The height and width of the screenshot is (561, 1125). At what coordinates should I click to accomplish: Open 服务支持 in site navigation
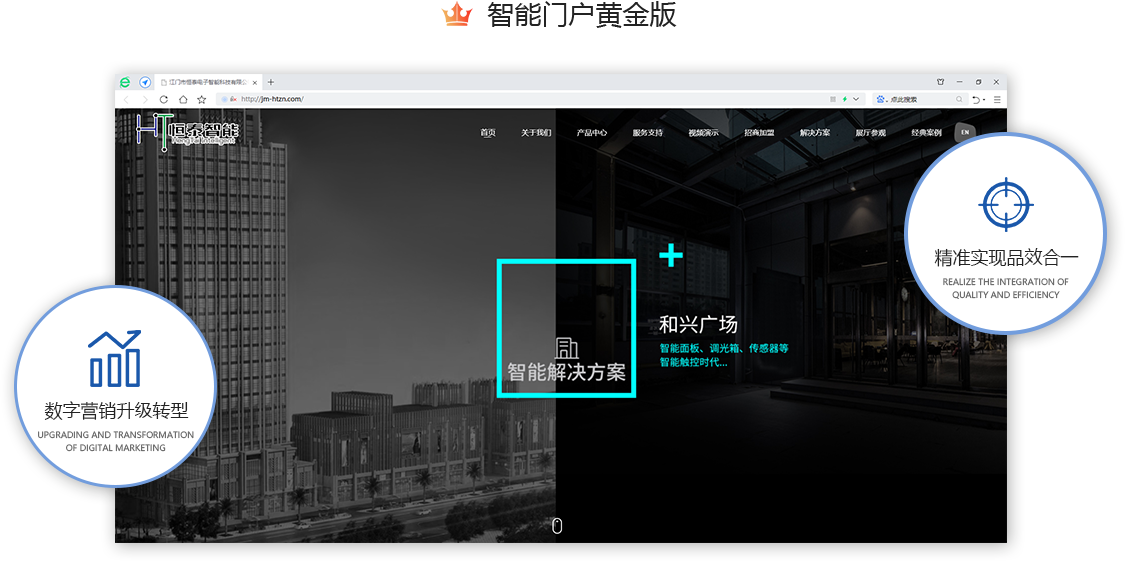click(x=648, y=133)
